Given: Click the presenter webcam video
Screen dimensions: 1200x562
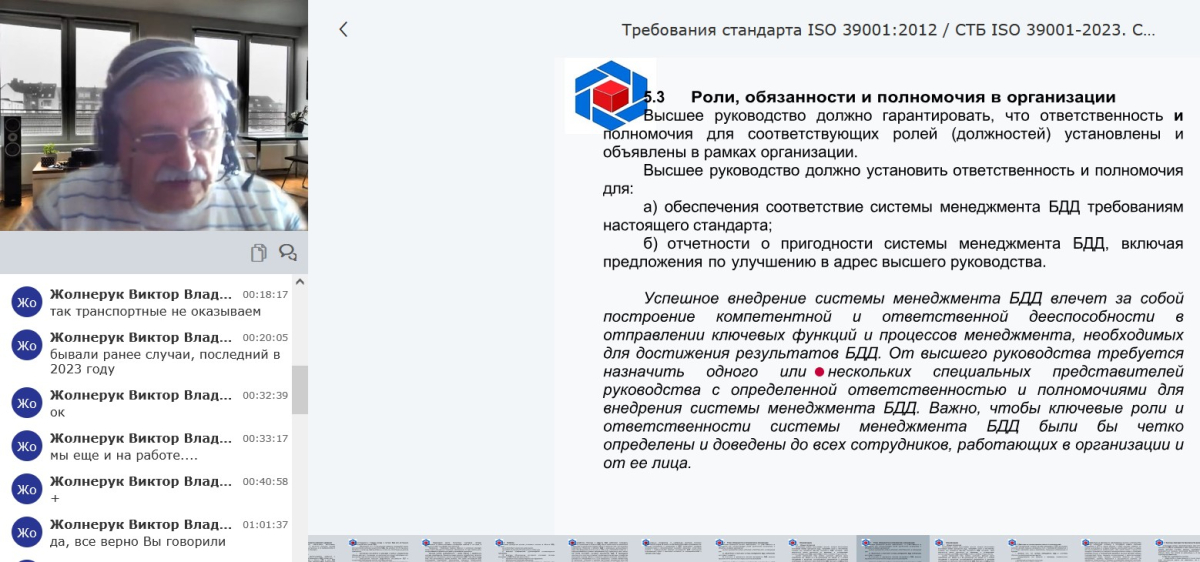Looking at the screenshot, I should pyautogui.click(x=154, y=116).
